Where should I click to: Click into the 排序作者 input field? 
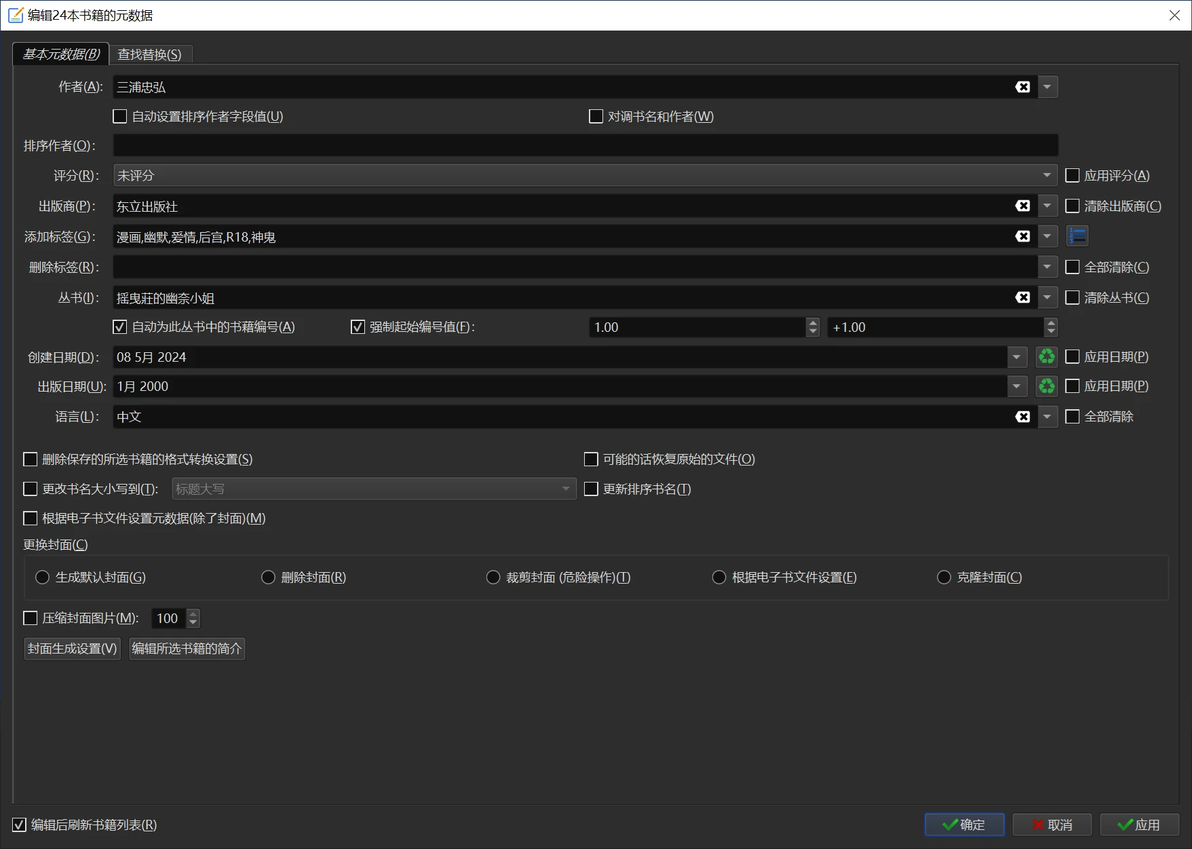coord(585,145)
